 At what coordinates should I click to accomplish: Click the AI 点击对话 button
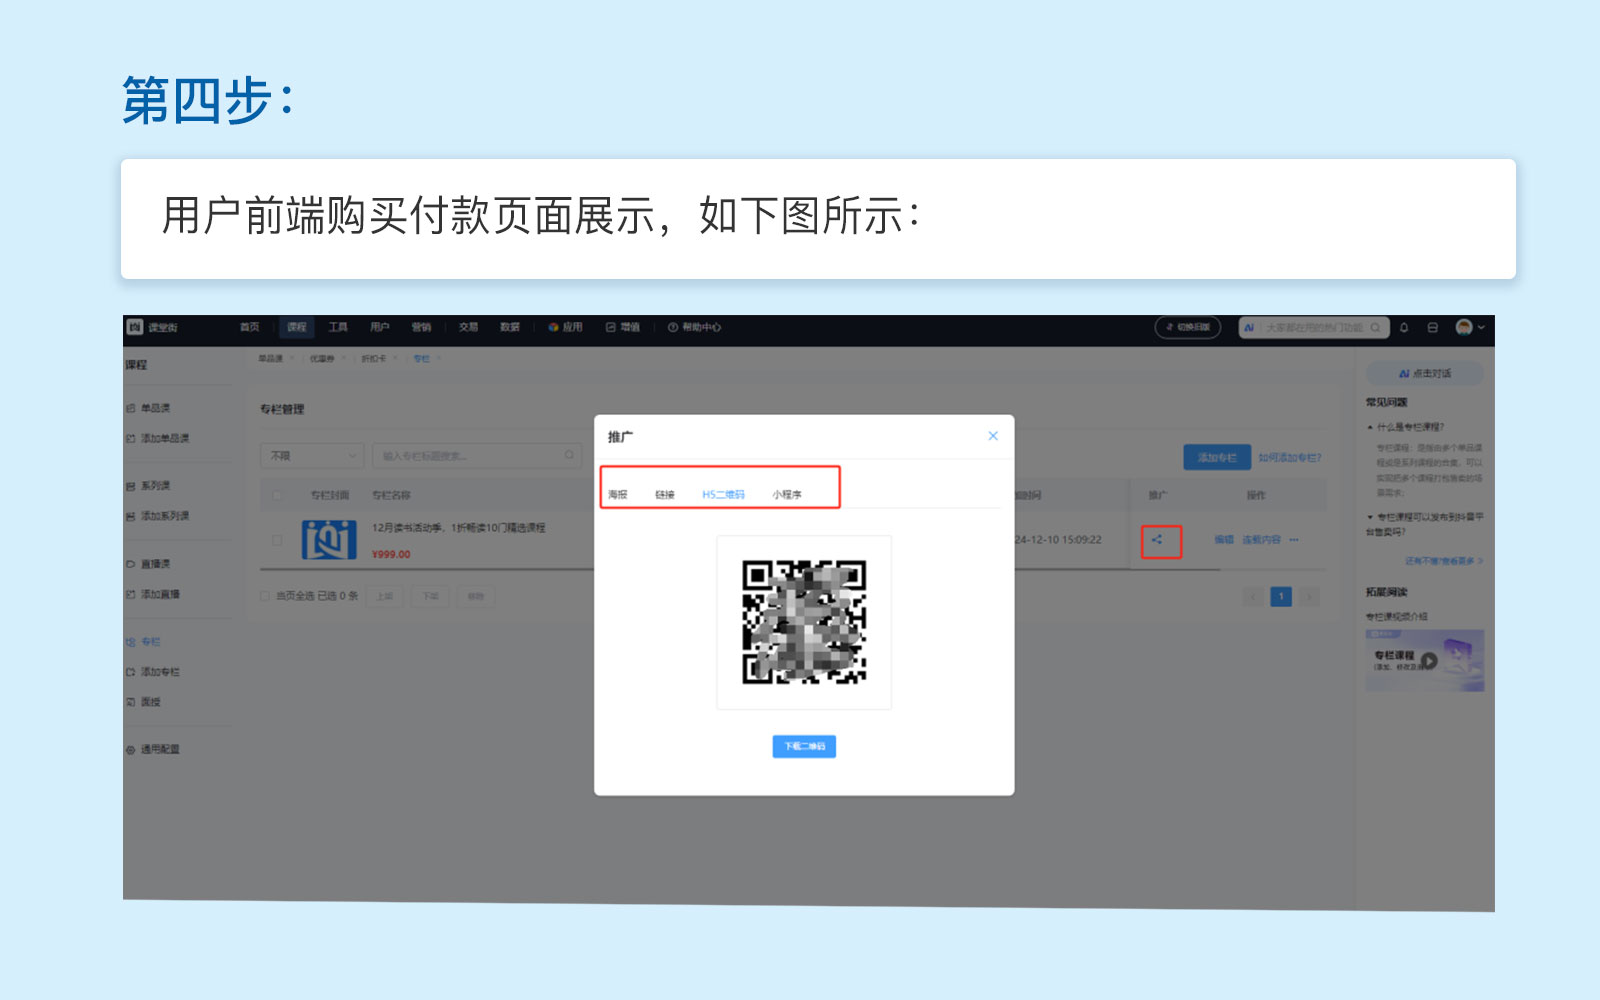tap(1425, 373)
